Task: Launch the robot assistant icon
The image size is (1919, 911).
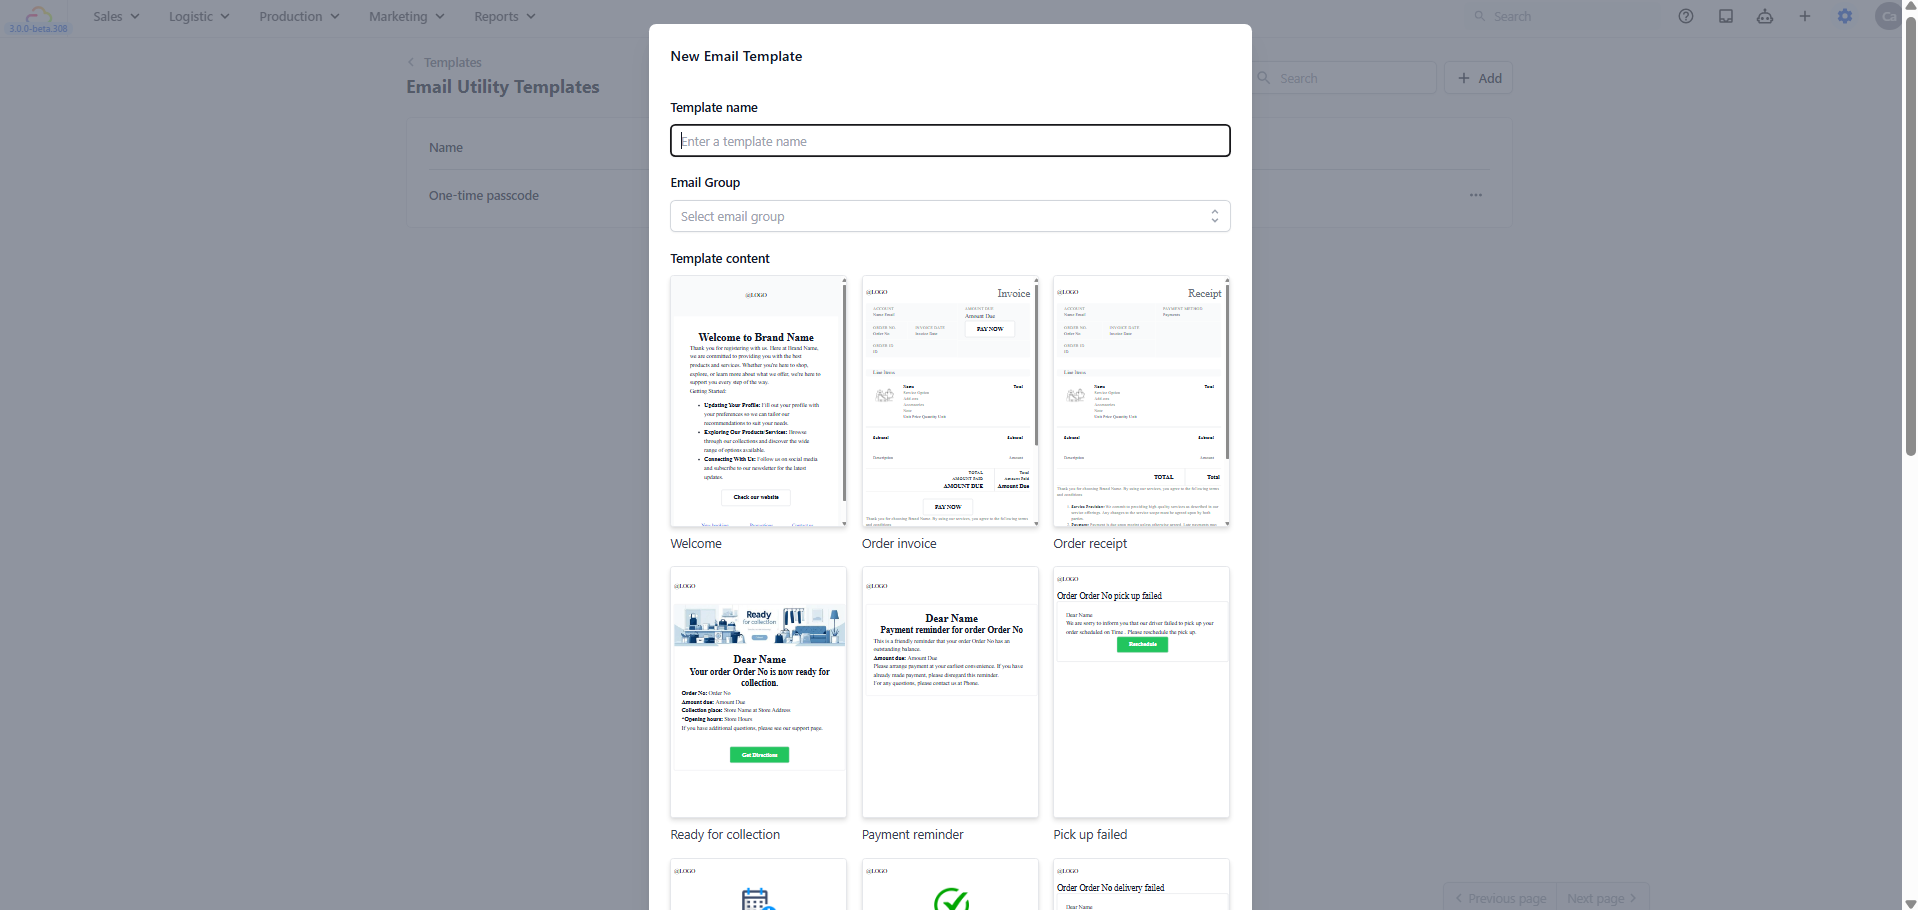Action: (1765, 16)
